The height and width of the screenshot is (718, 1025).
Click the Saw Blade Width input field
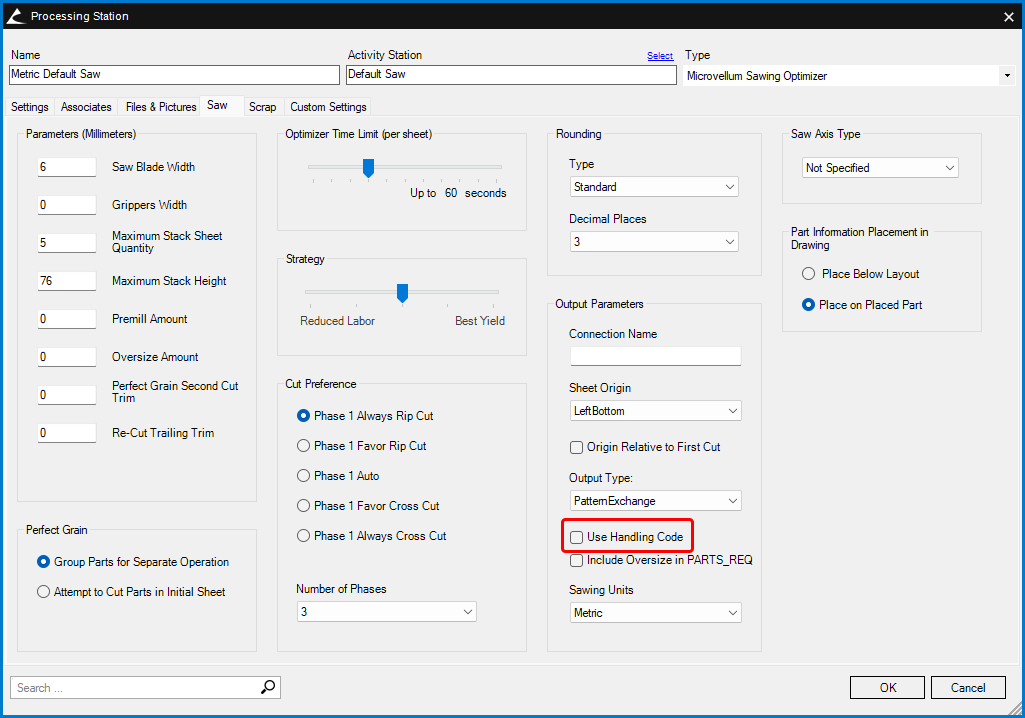click(67, 167)
